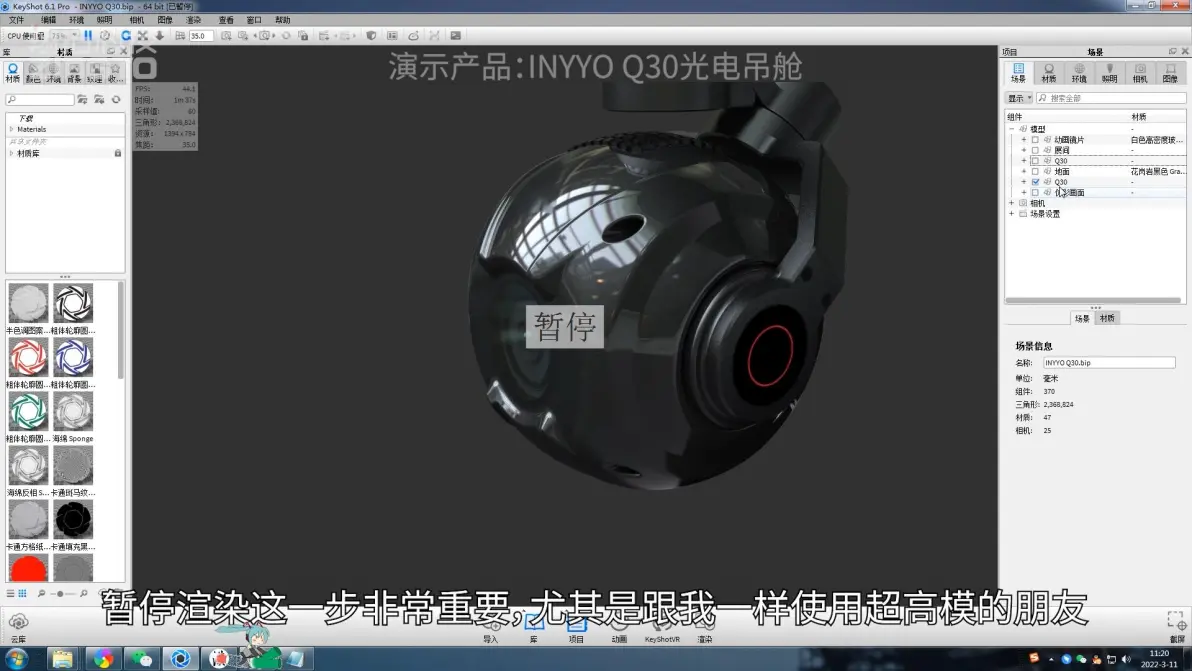Image resolution: width=1192 pixels, height=671 pixels.
Task: Click the refresh icon beside library search
Action: [x=116, y=100]
